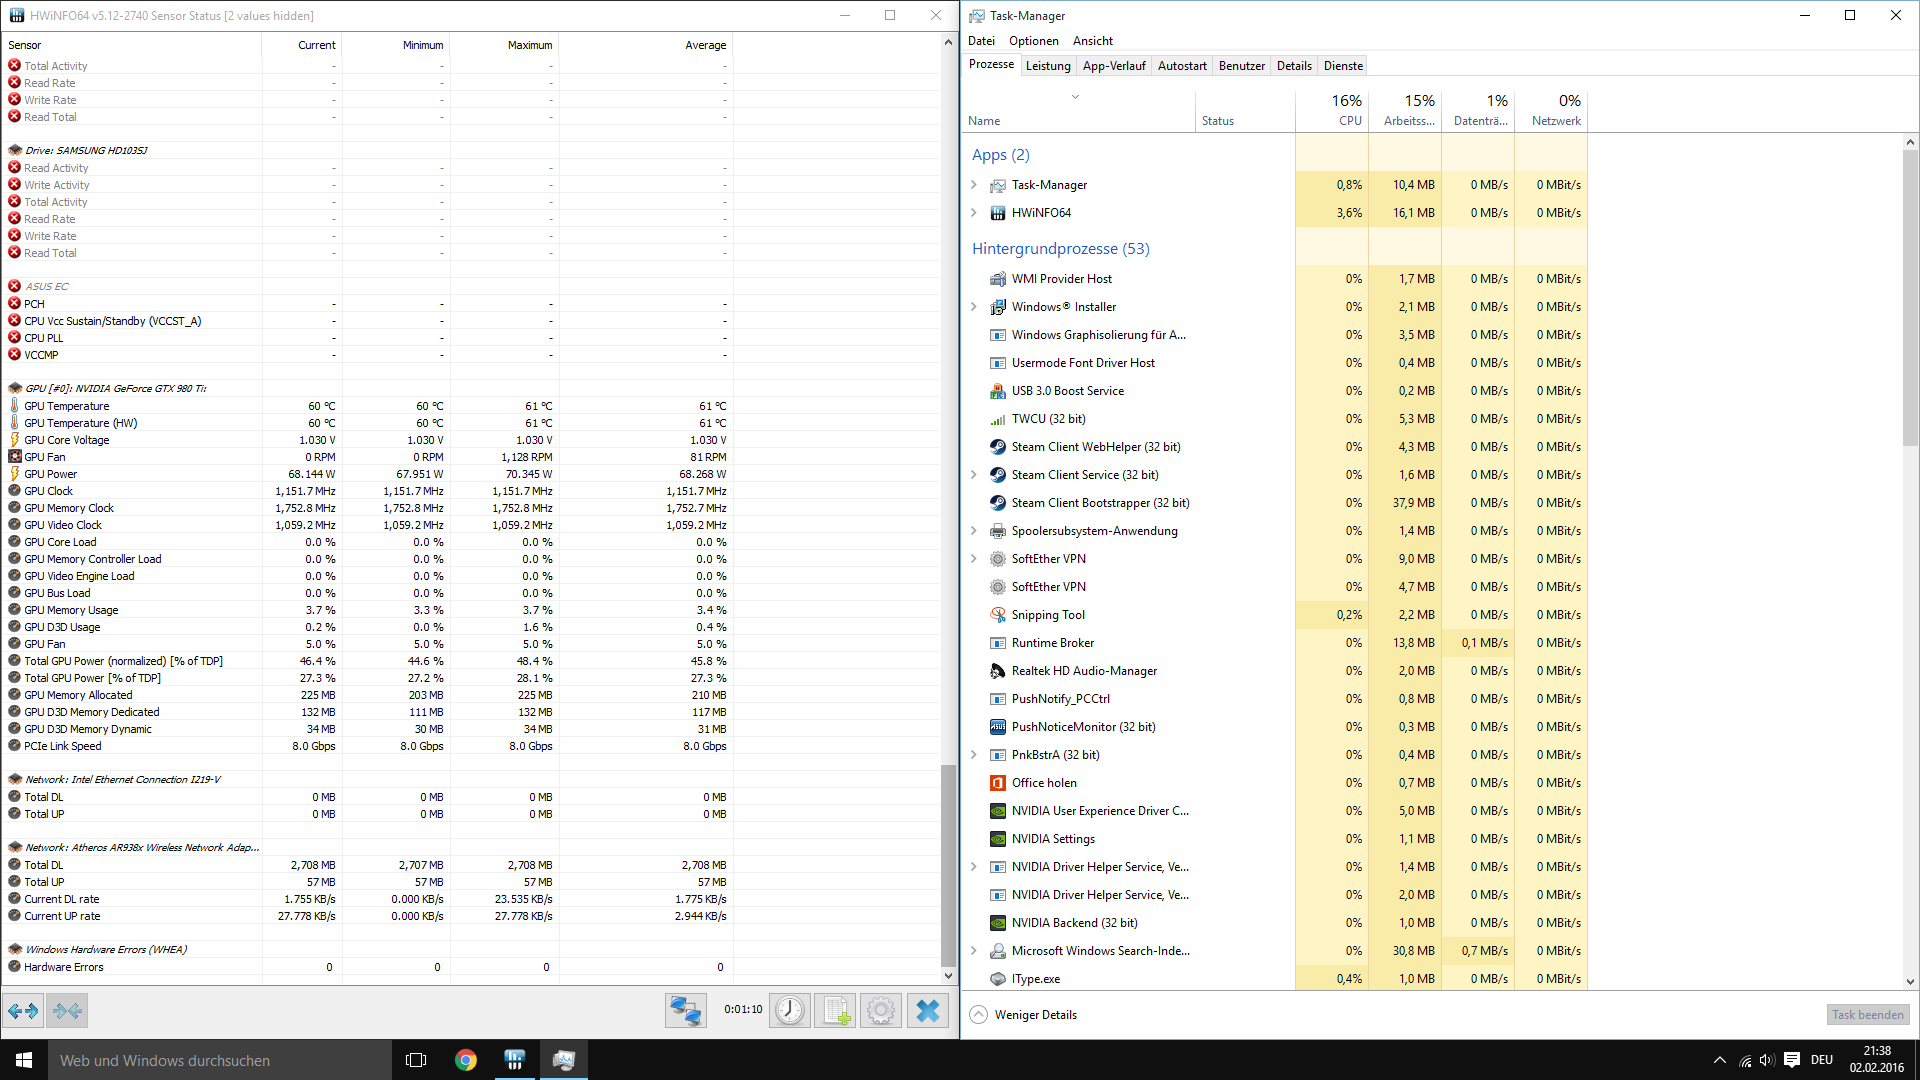1920x1080 pixels.
Task: Expand the Task-Manager app entry
Action: coord(974,185)
